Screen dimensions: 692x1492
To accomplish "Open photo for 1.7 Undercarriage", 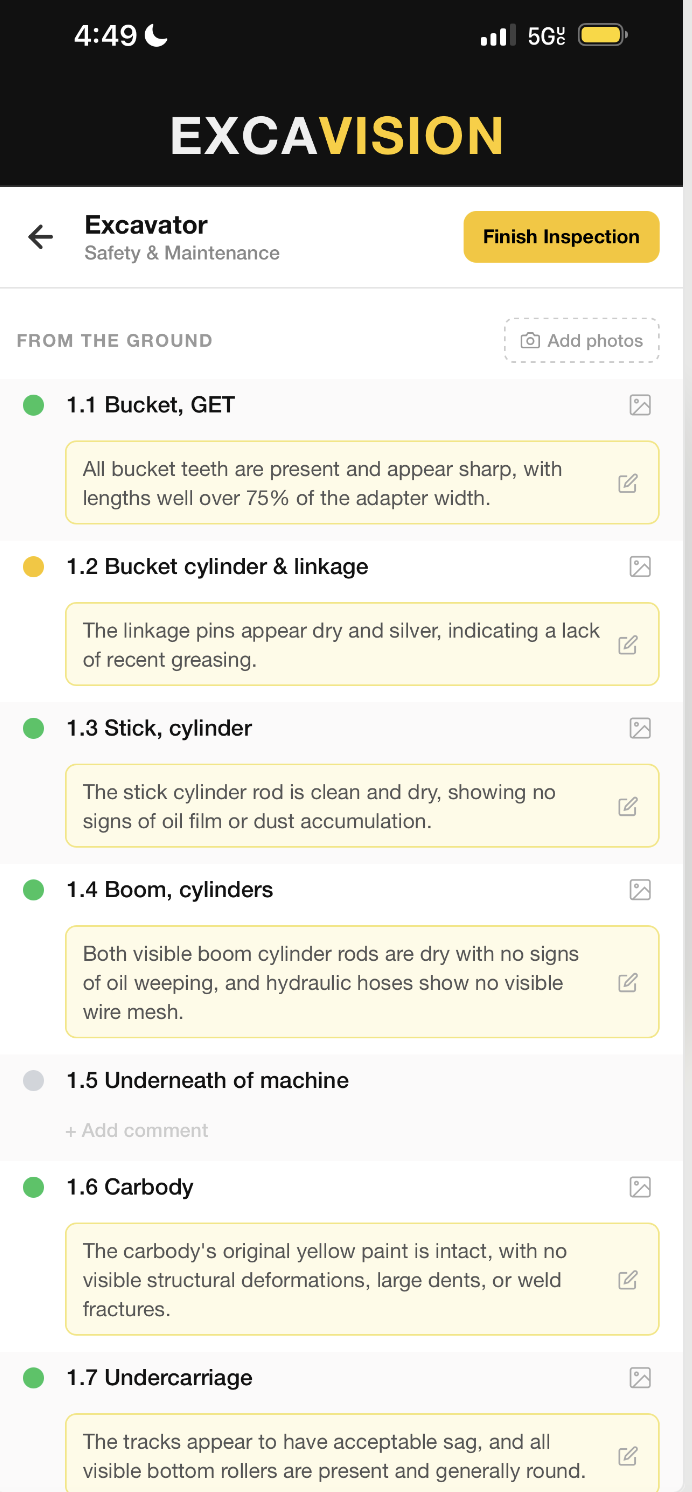I will [x=640, y=1378].
